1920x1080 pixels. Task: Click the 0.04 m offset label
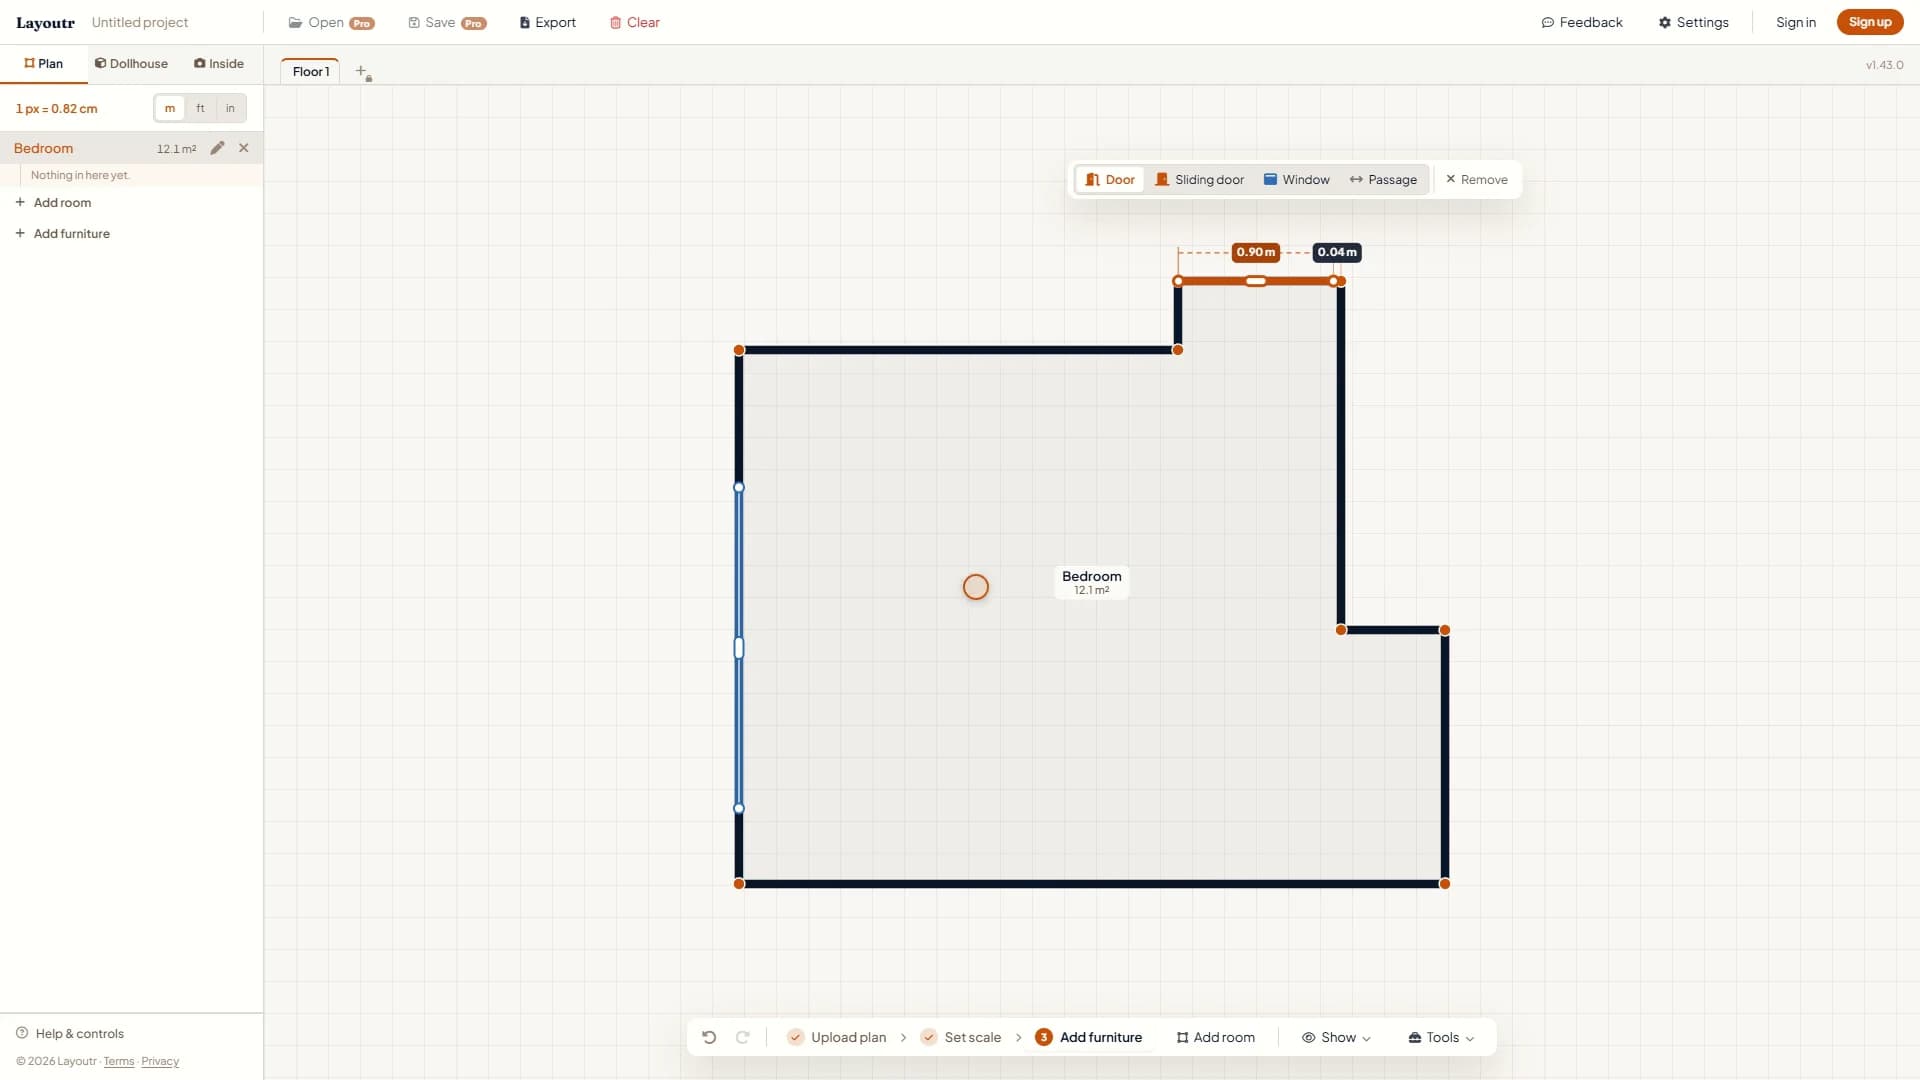coord(1337,252)
